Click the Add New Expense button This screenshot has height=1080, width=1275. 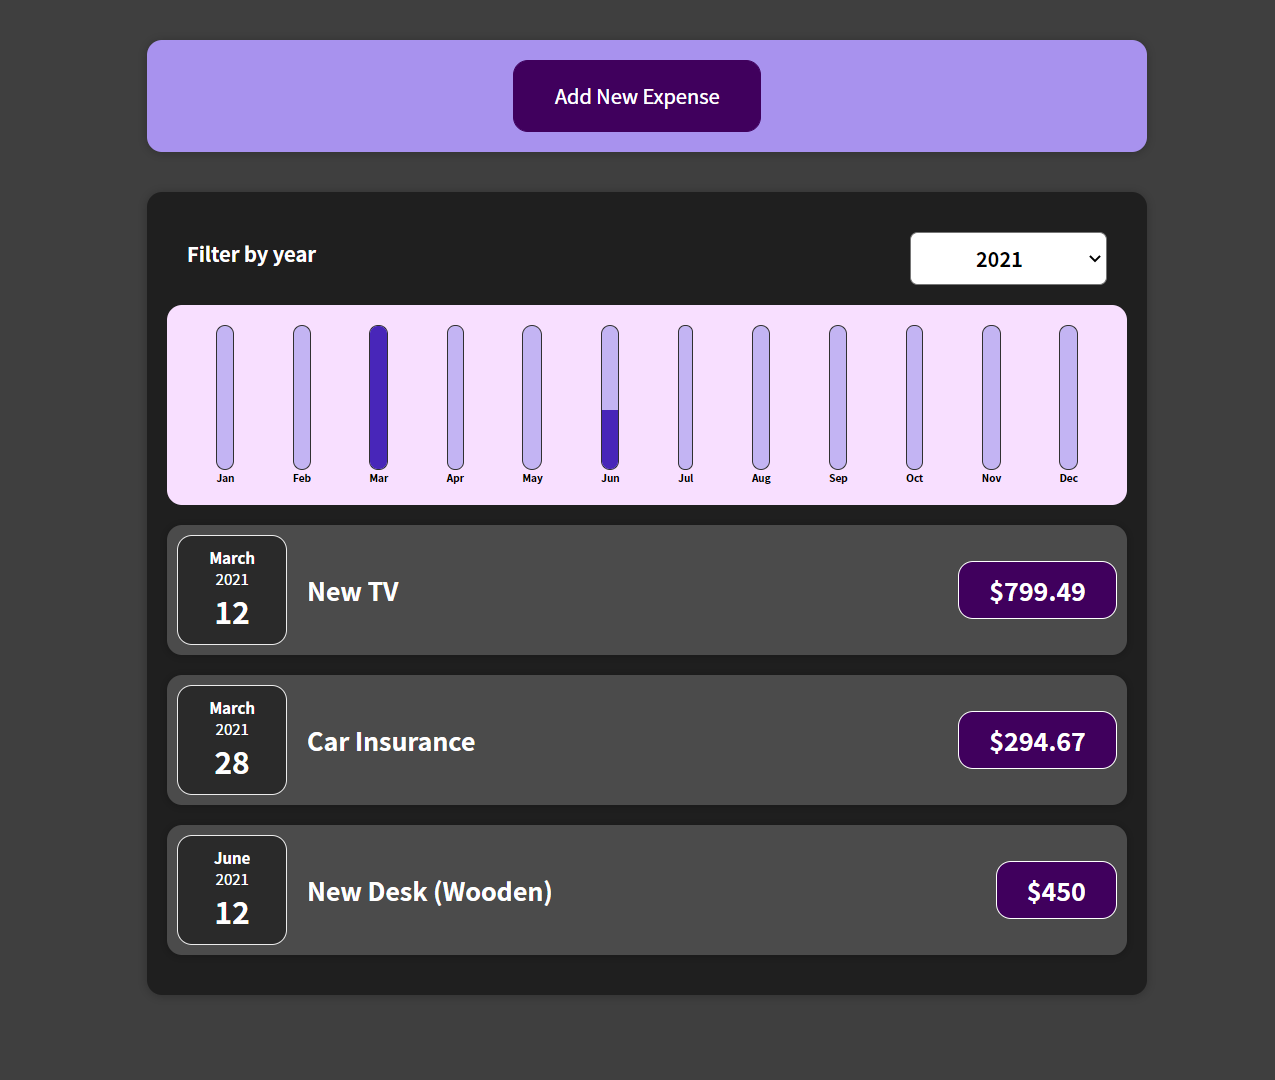(x=636, y=96)
